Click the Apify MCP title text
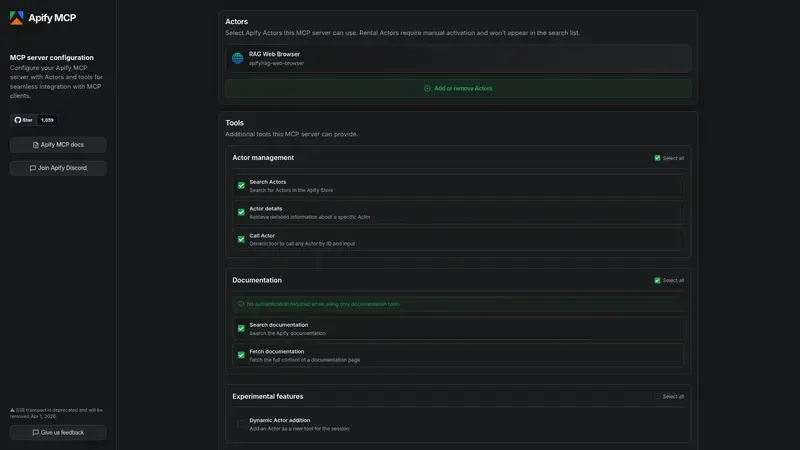The width and height of the screenshot is (800, 450). (x=52, y=18)
